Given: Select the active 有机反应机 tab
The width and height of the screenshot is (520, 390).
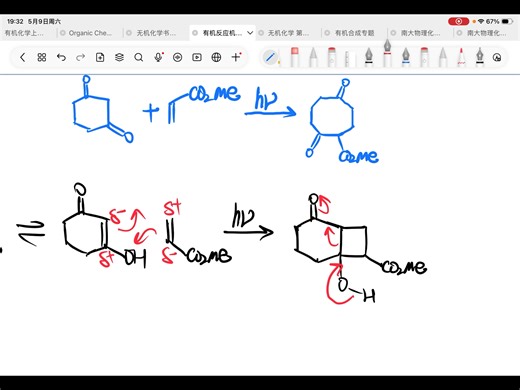Looking at the screenshot, I should (222, 33).
